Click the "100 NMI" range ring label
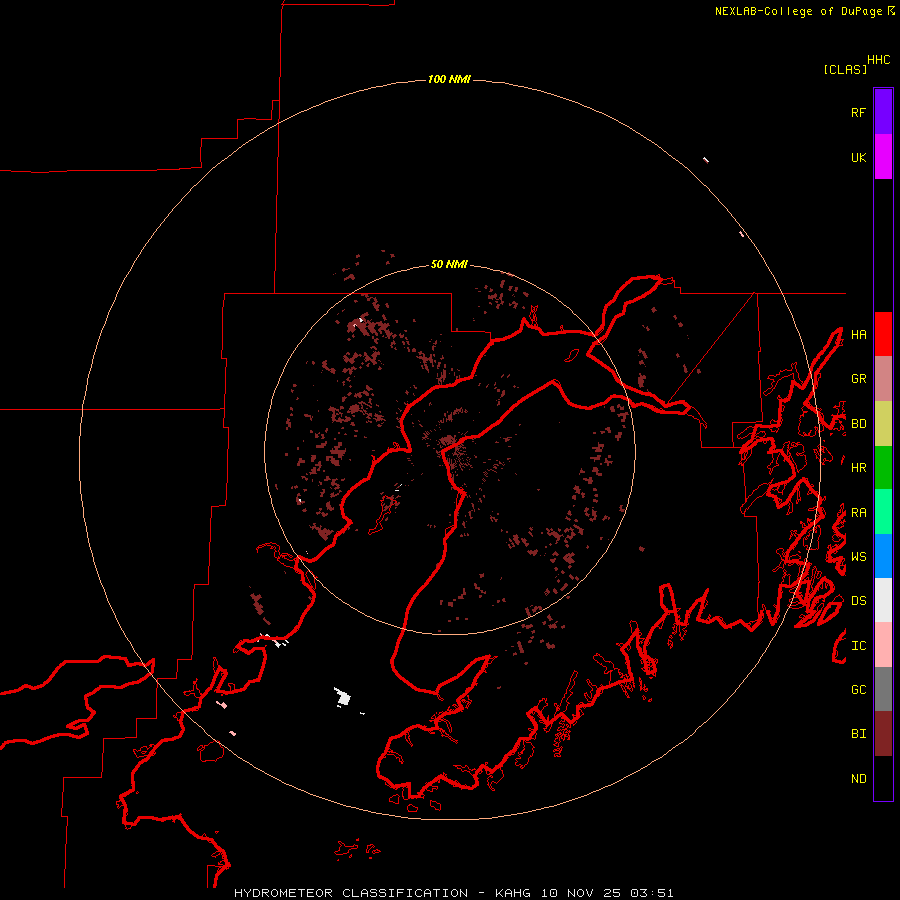The width and height of the screenshot is (900, 900). (449, 79)
